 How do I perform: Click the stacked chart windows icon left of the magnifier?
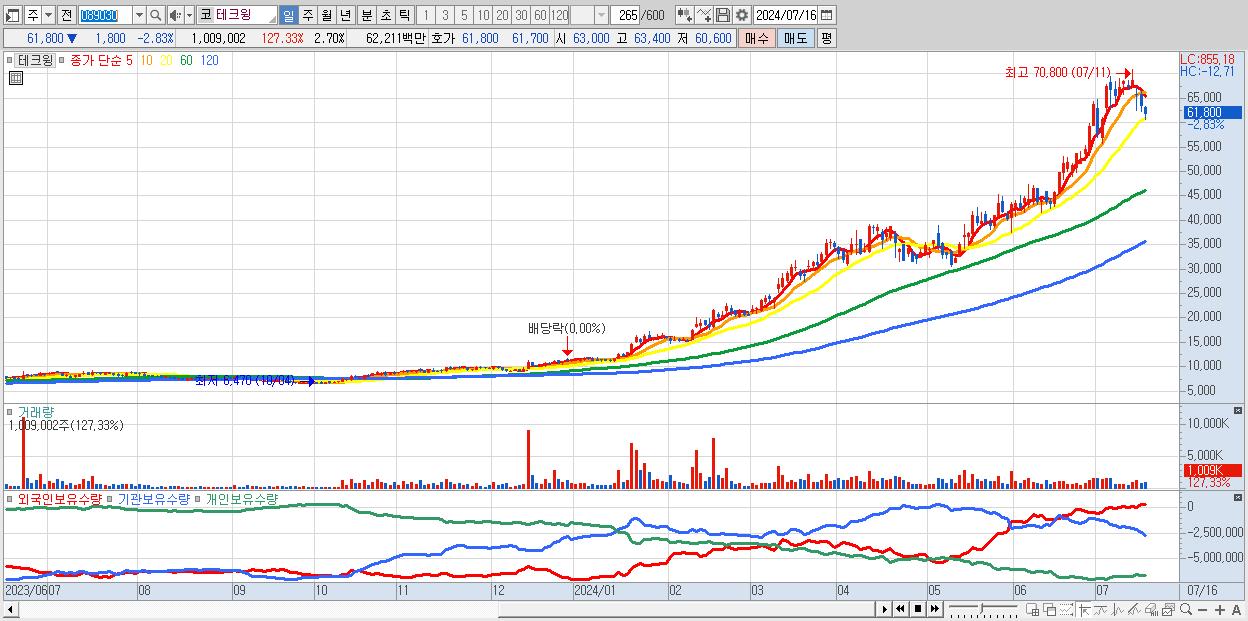coord(1168,610)
